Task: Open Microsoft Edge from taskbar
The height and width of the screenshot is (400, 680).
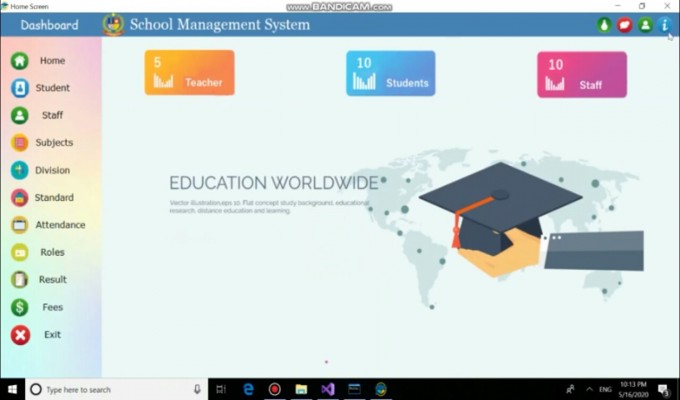Action: click(248, 390)
